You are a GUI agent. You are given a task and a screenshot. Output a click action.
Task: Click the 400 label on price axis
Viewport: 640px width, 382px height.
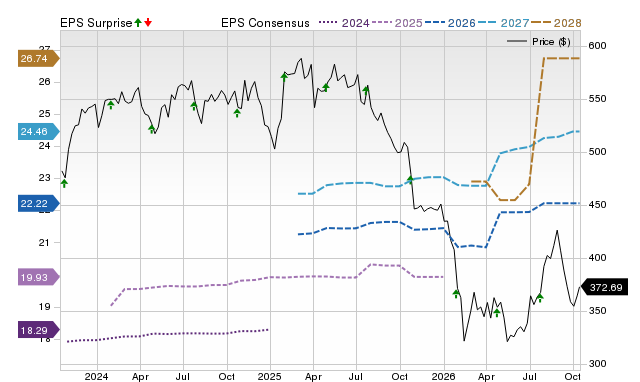click(x=597, y=258)
